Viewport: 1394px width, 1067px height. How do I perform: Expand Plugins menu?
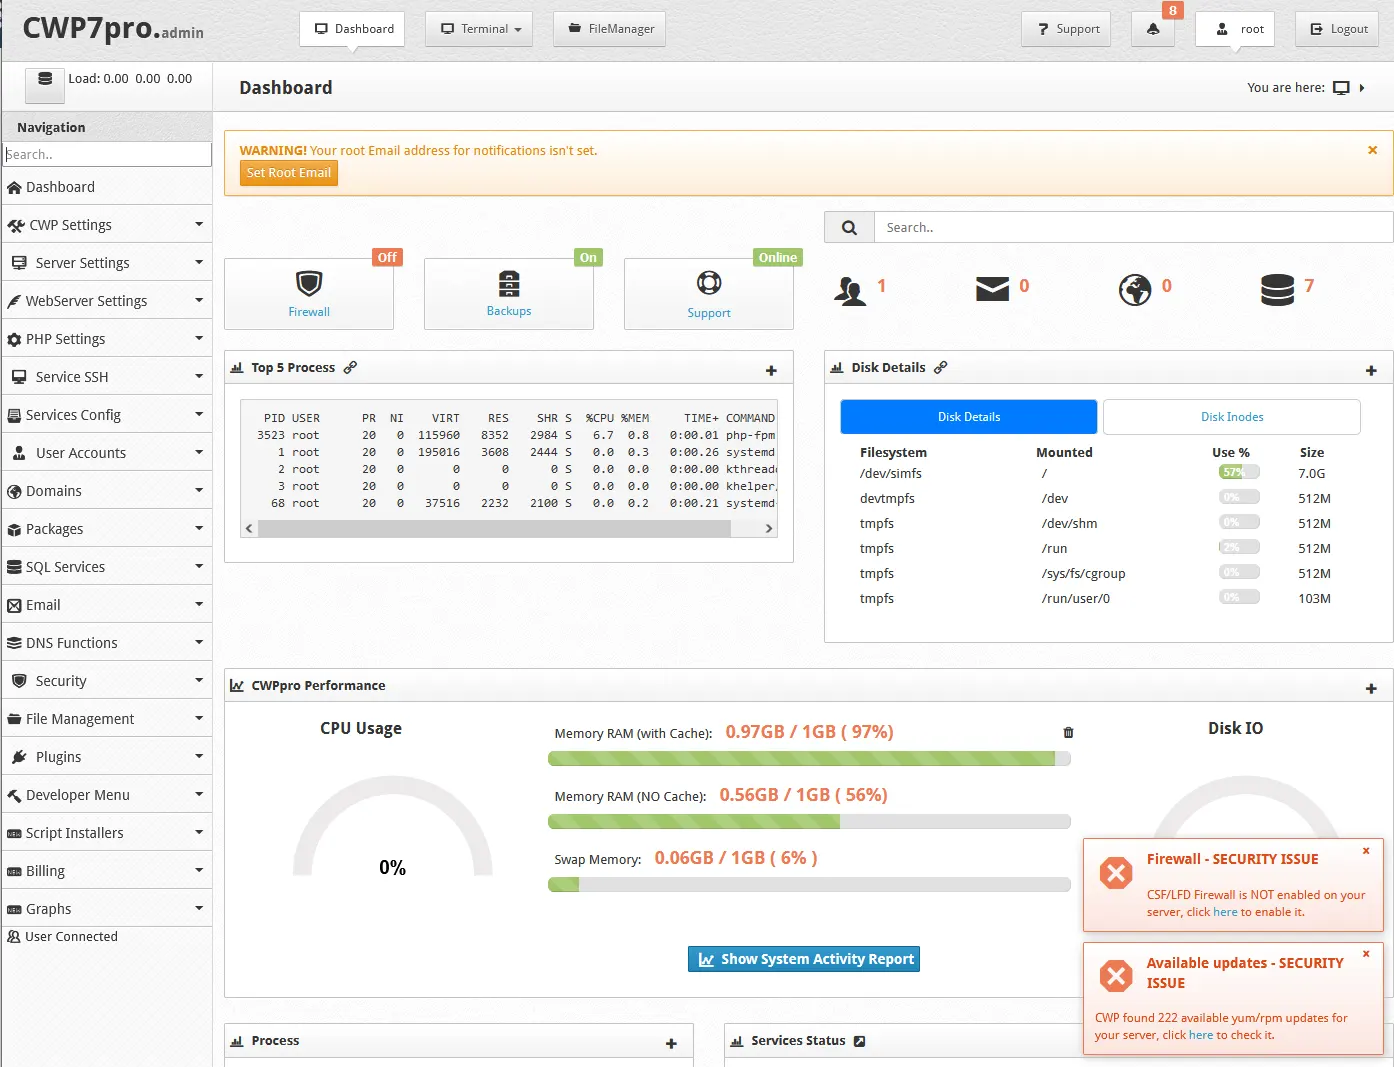106,757
